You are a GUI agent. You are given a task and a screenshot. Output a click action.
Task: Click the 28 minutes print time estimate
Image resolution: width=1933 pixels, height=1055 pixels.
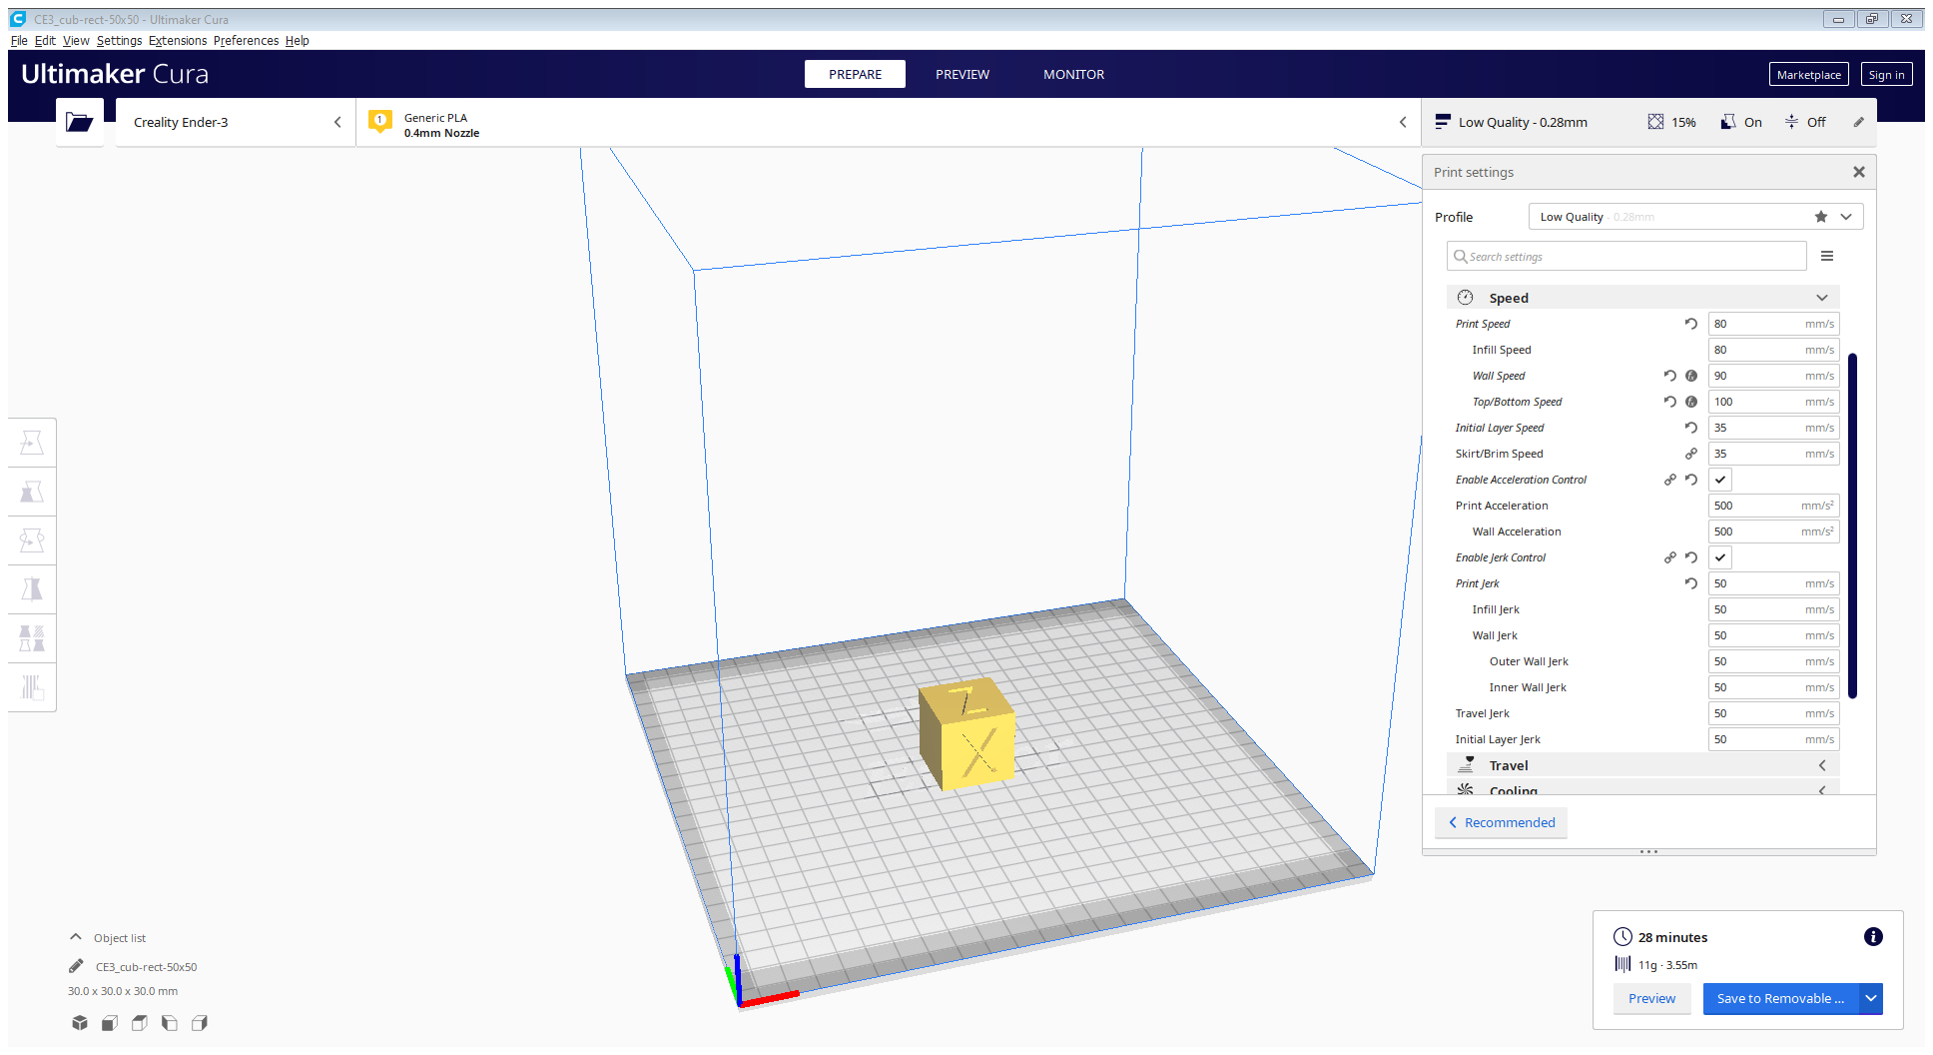point(1673,937)
